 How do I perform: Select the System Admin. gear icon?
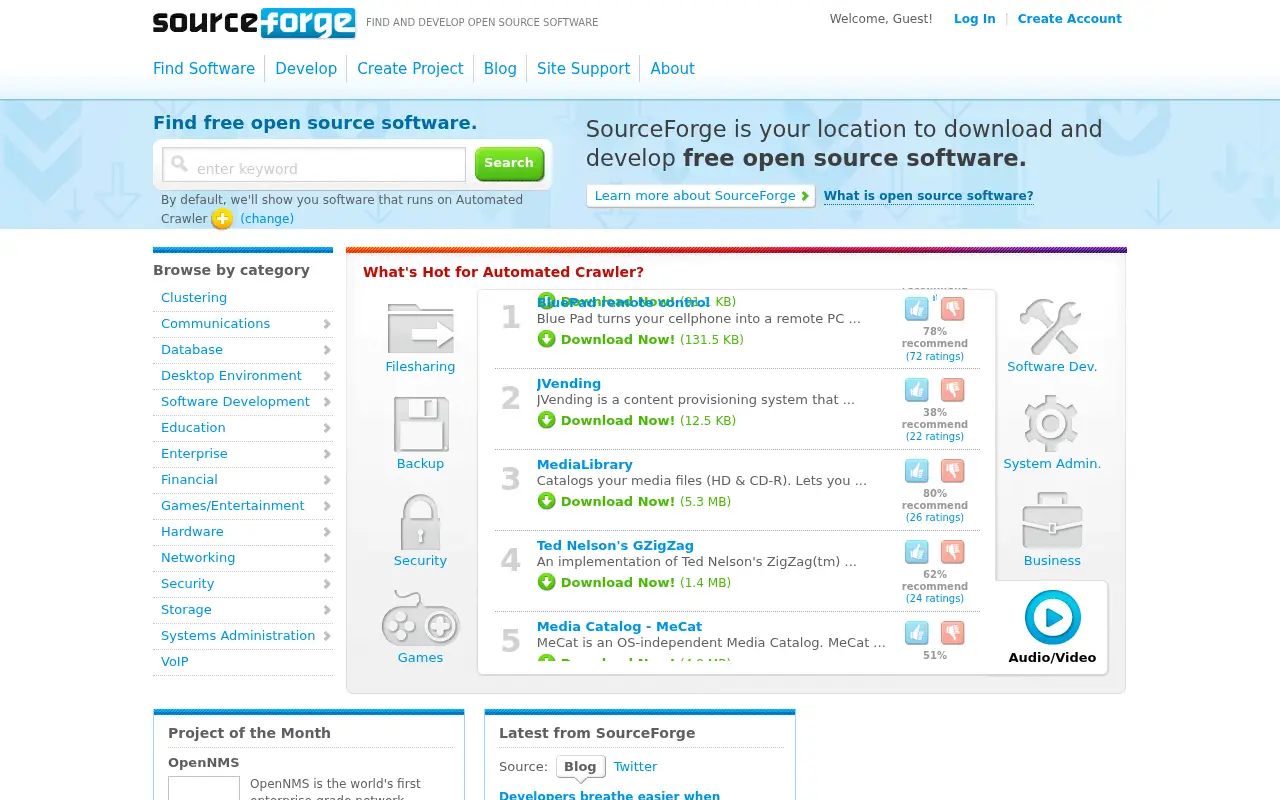[1051, 423]
